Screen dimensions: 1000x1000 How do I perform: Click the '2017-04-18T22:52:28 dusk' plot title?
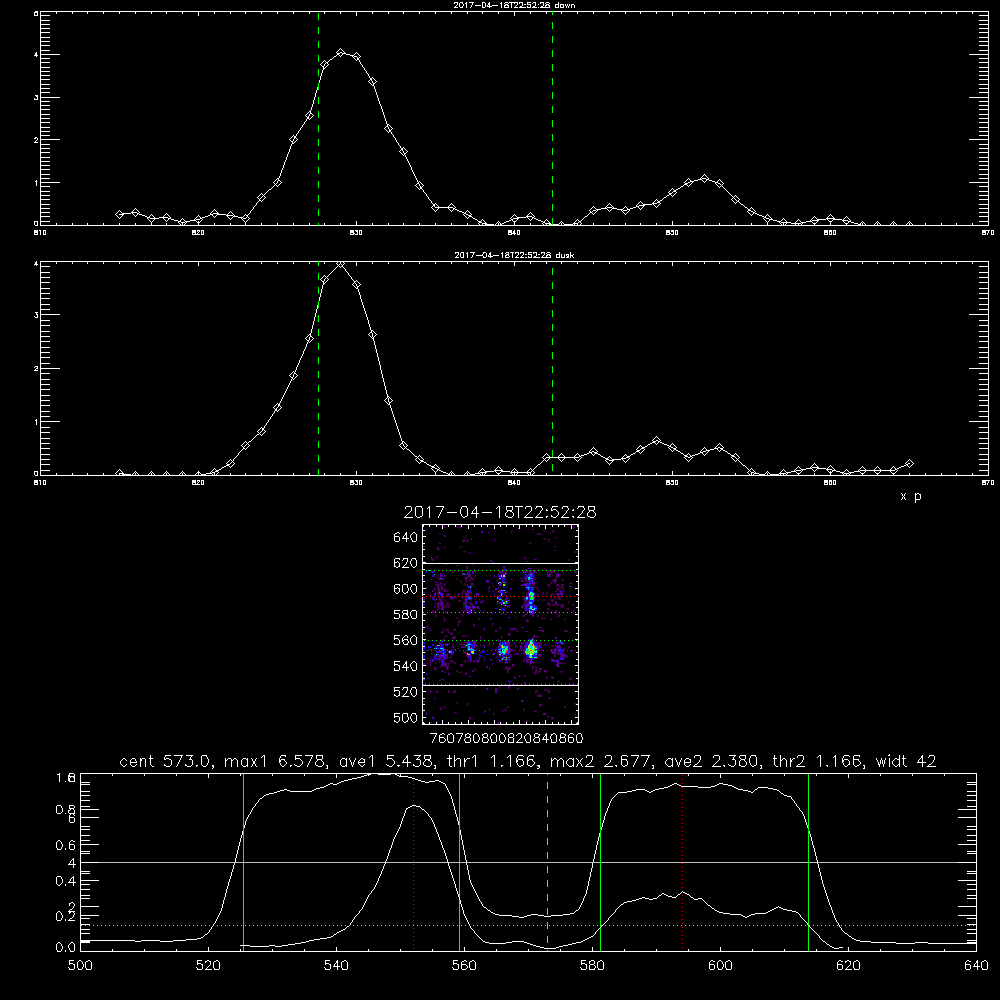[514, 255]
